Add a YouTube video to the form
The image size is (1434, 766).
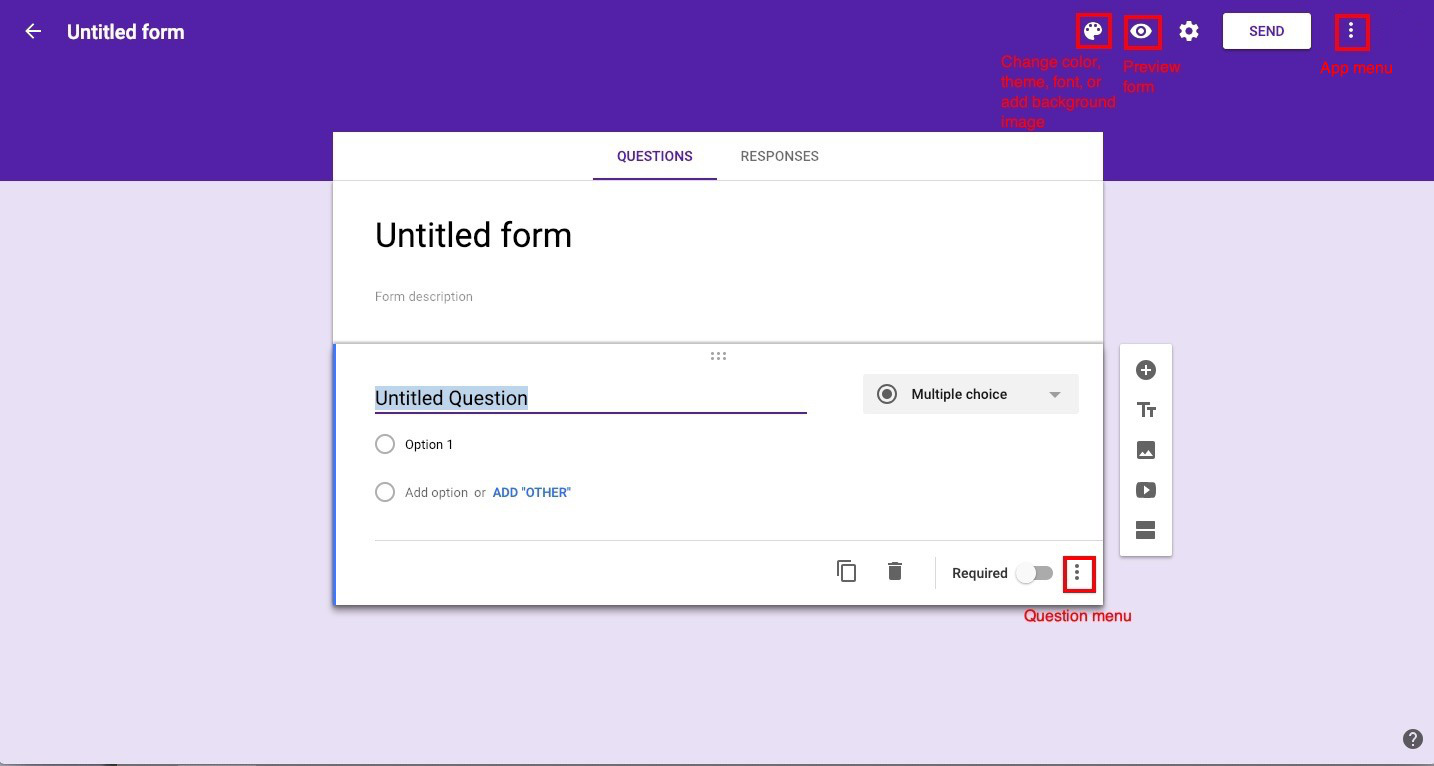tap(1145, 490)
